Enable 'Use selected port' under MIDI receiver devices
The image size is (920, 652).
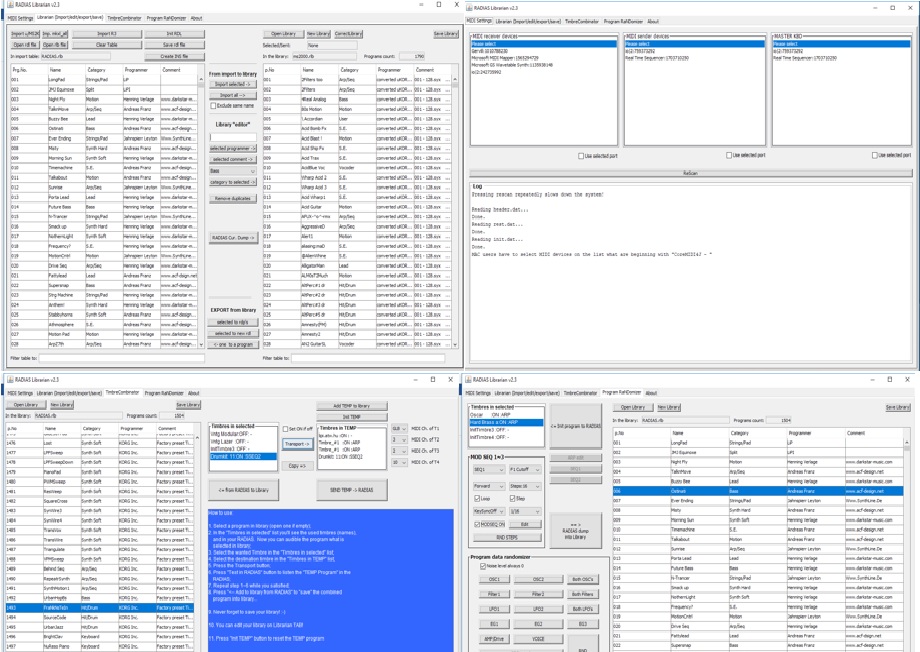[x=581, y=156]
